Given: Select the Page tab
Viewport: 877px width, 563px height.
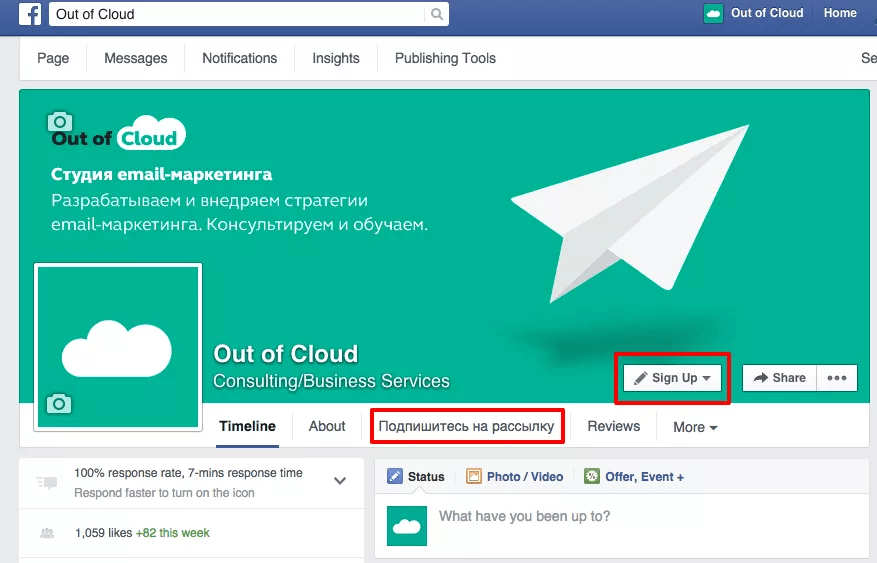Looking at the screenshot, I should pos(53,58).
